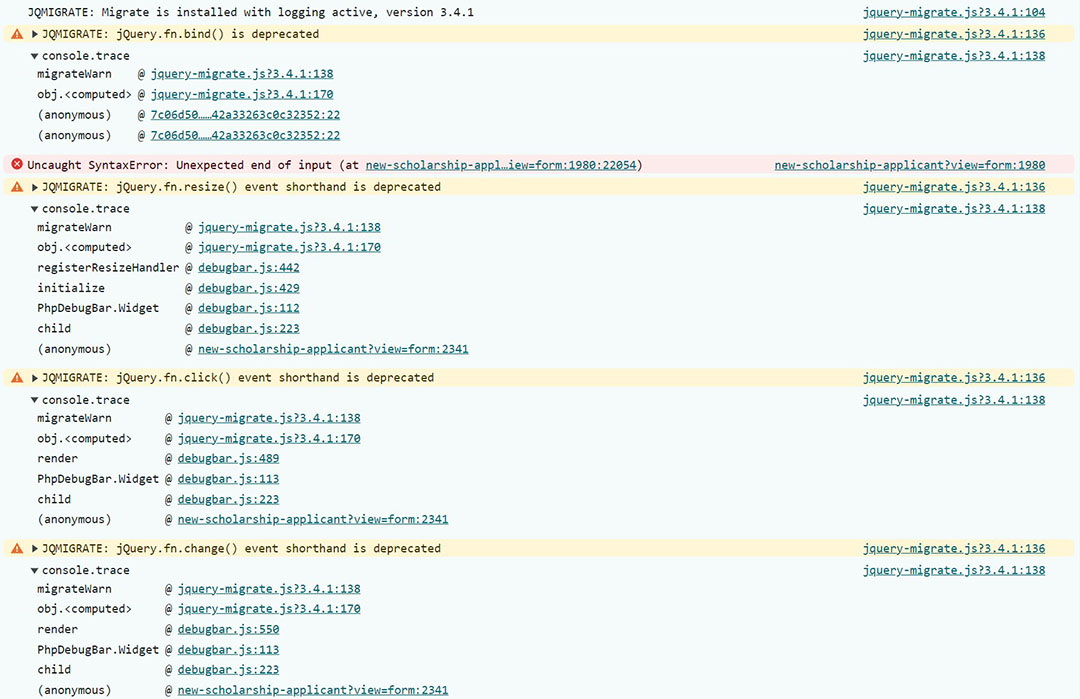Open the debugbar.js:112 PhpDebugBar.Widget link
Screen dimensions: 1080x699
tap(248, 308)
